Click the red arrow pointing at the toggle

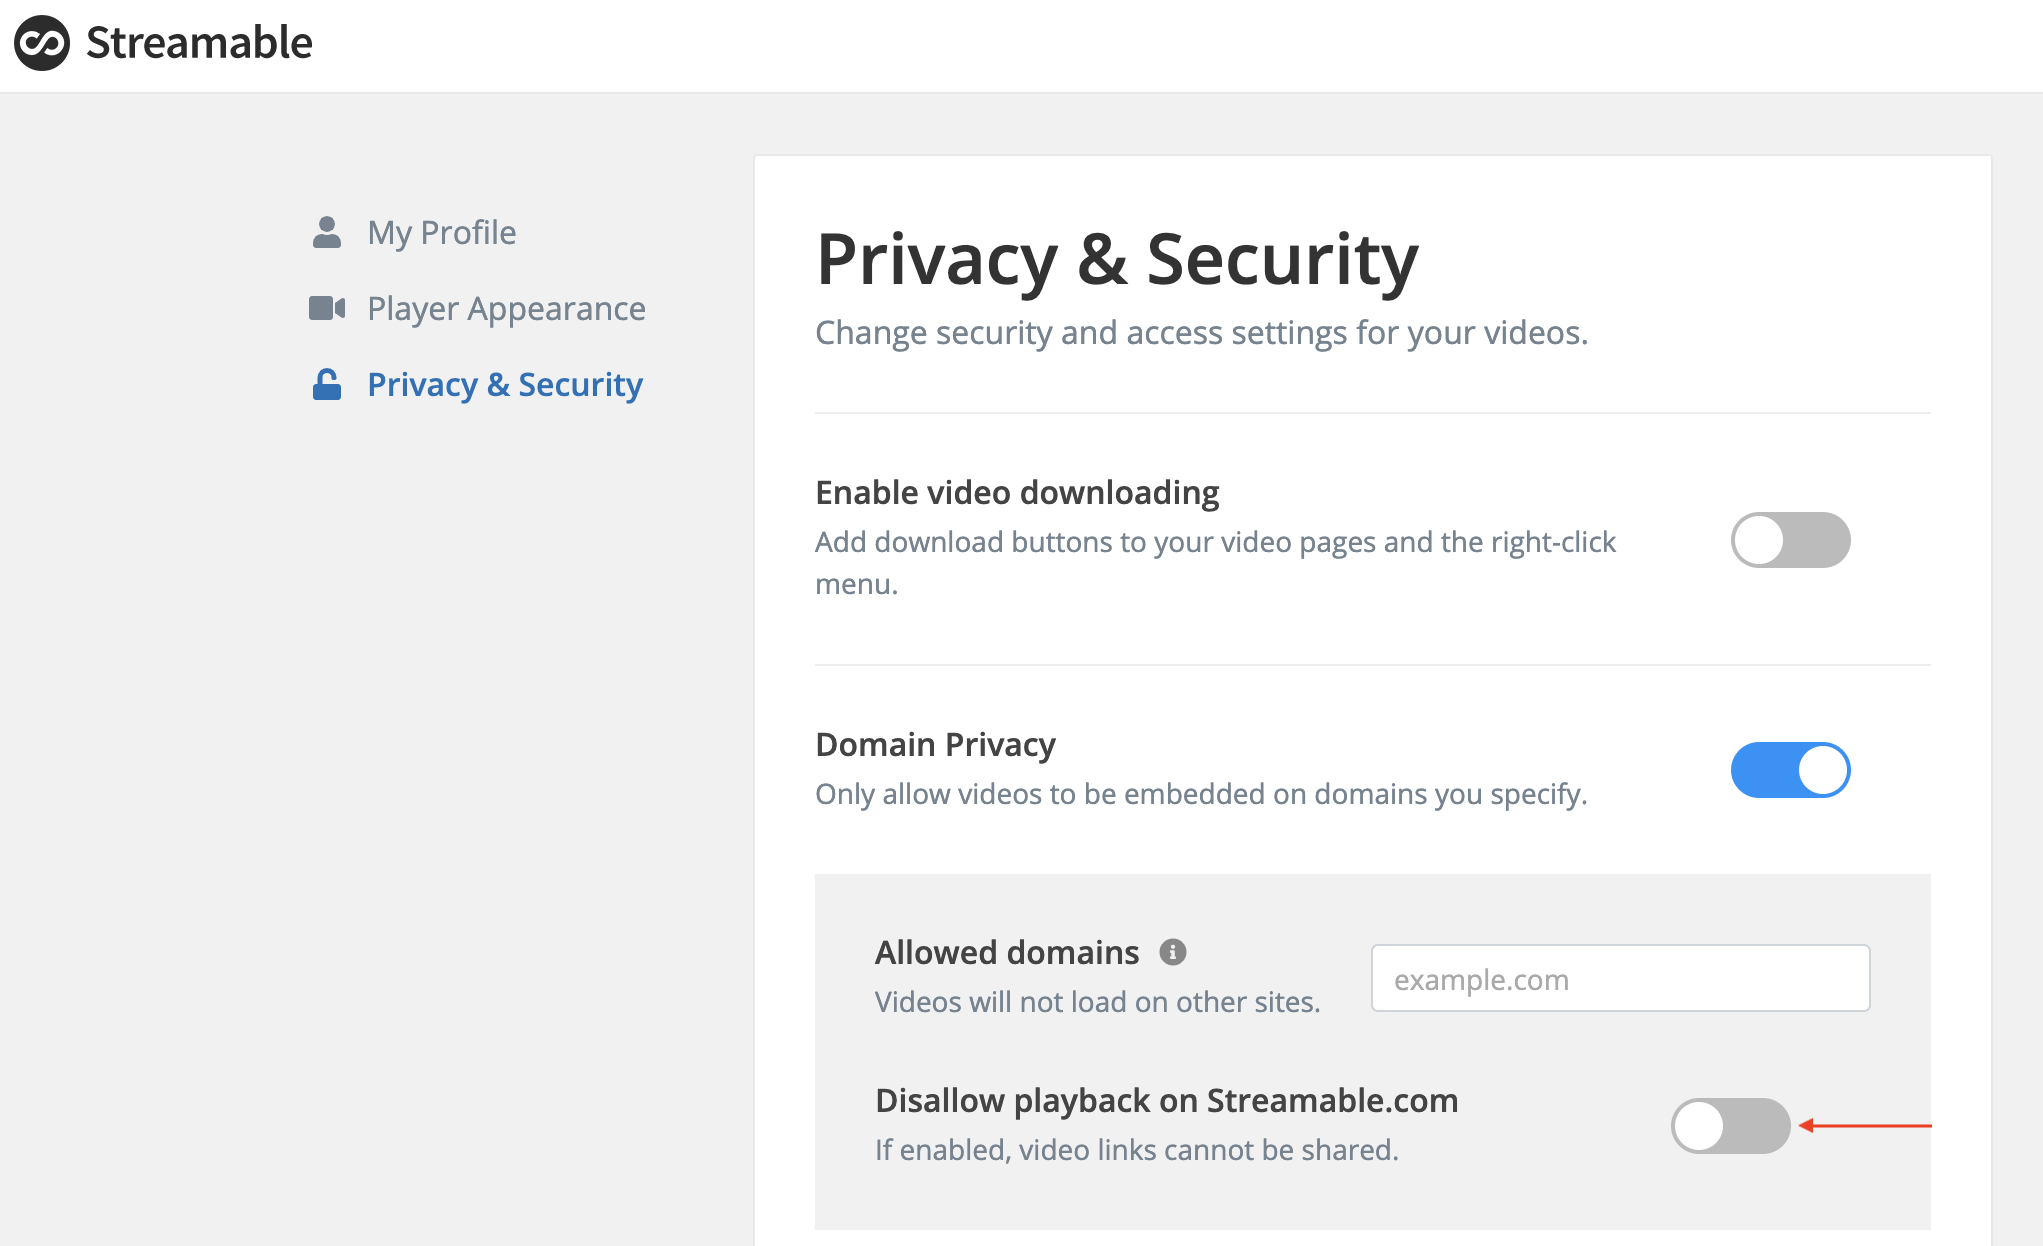(x=1865, y=1126)
